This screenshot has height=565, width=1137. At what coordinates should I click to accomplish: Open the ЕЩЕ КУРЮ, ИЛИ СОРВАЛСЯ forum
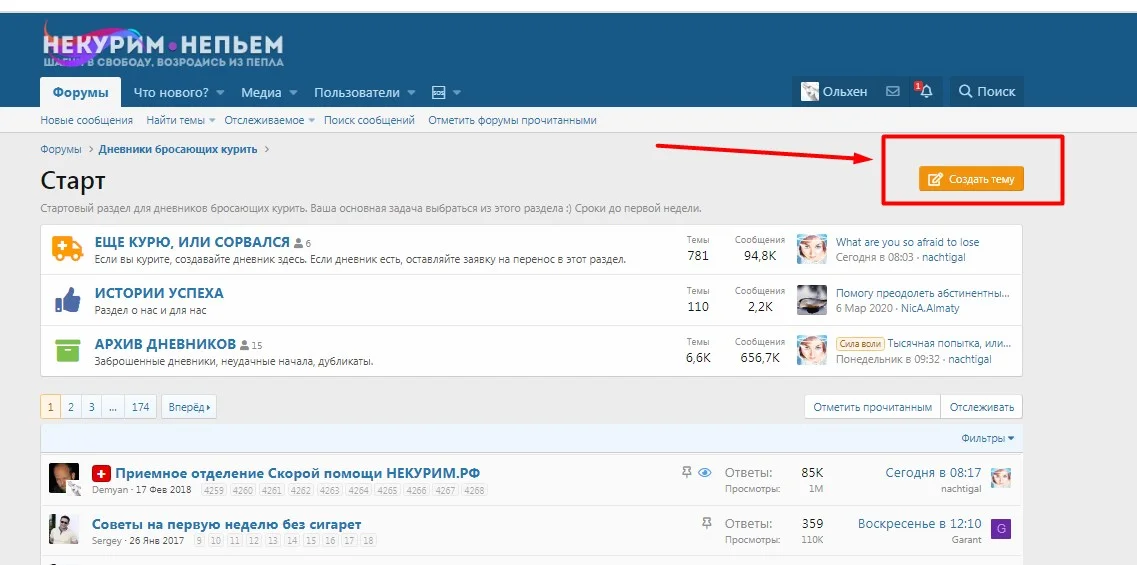click(x=192, y=242)
